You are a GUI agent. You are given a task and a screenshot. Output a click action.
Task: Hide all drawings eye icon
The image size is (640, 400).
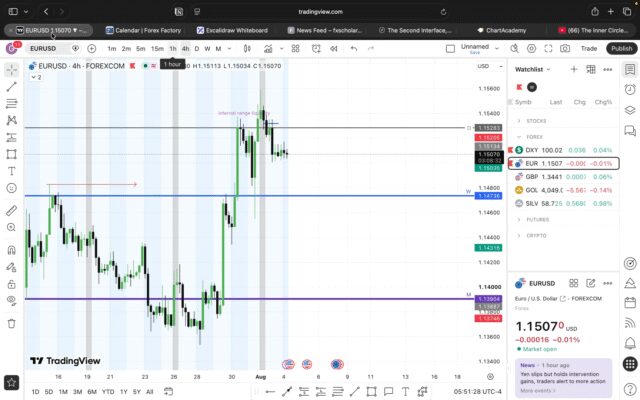(11, 301)
